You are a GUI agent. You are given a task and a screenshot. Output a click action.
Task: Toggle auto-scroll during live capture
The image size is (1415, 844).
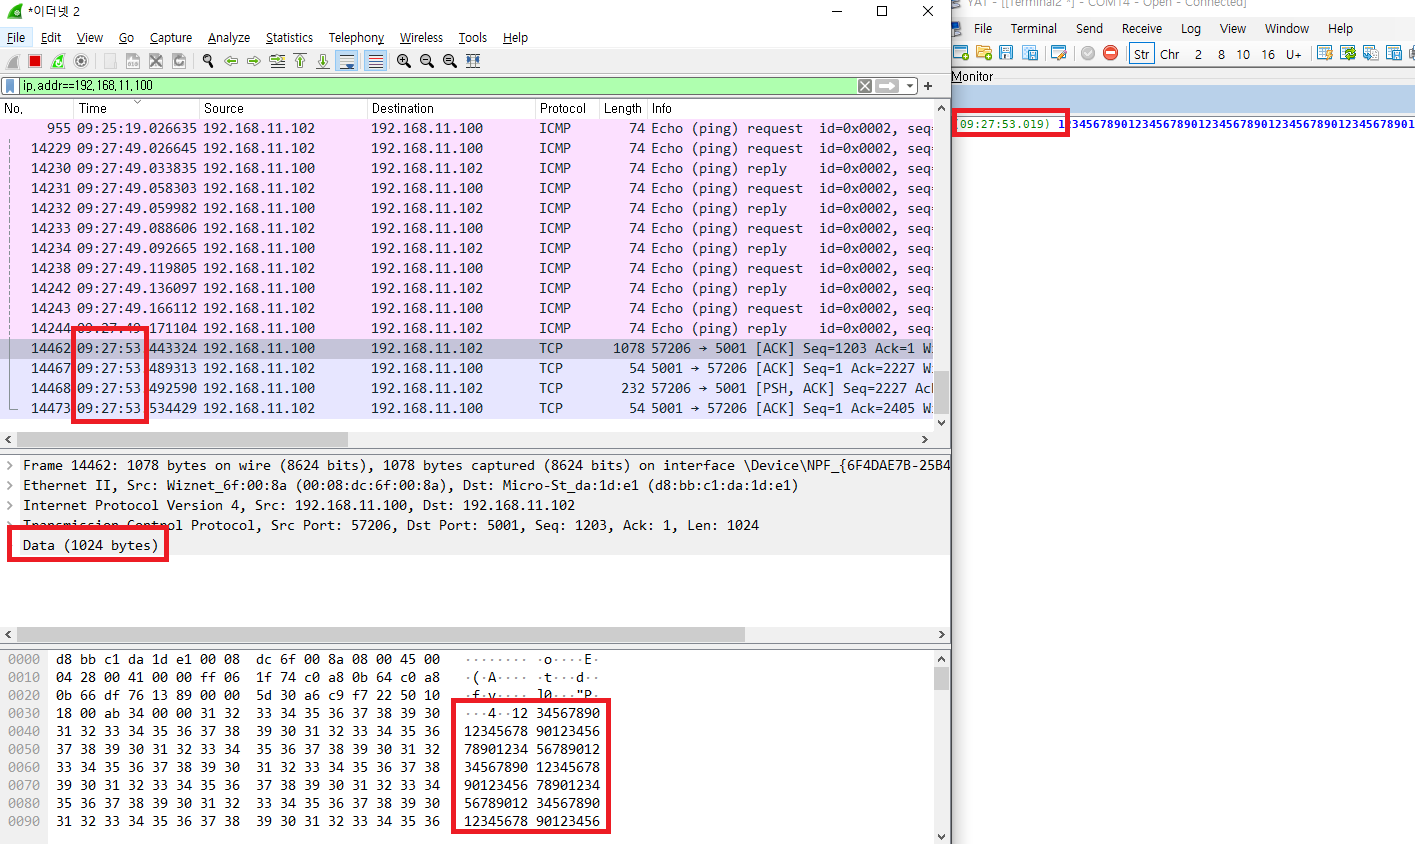pos(347,61)
